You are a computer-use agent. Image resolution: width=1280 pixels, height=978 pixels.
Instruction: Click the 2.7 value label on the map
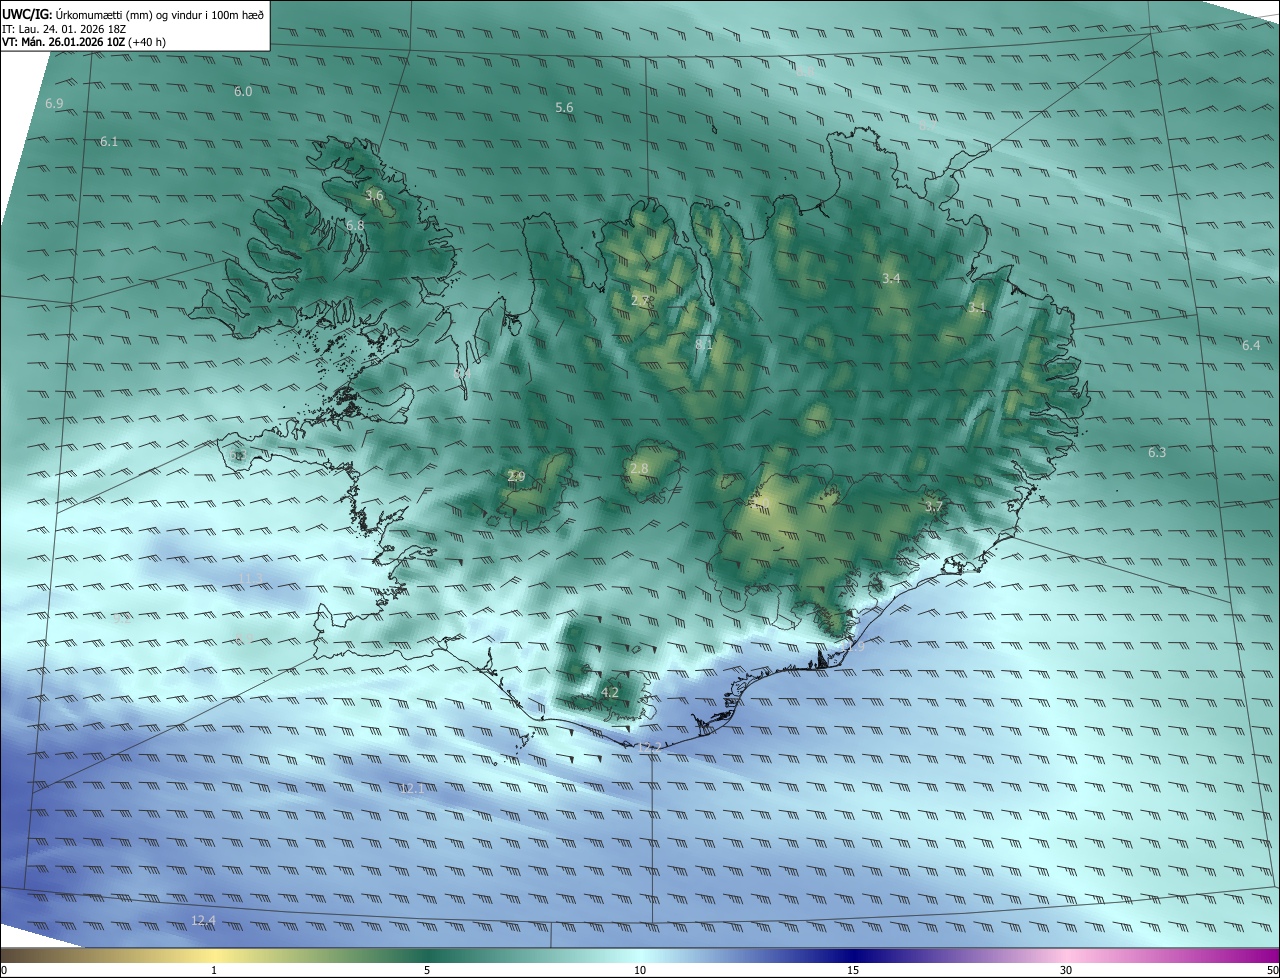[641, 300]
